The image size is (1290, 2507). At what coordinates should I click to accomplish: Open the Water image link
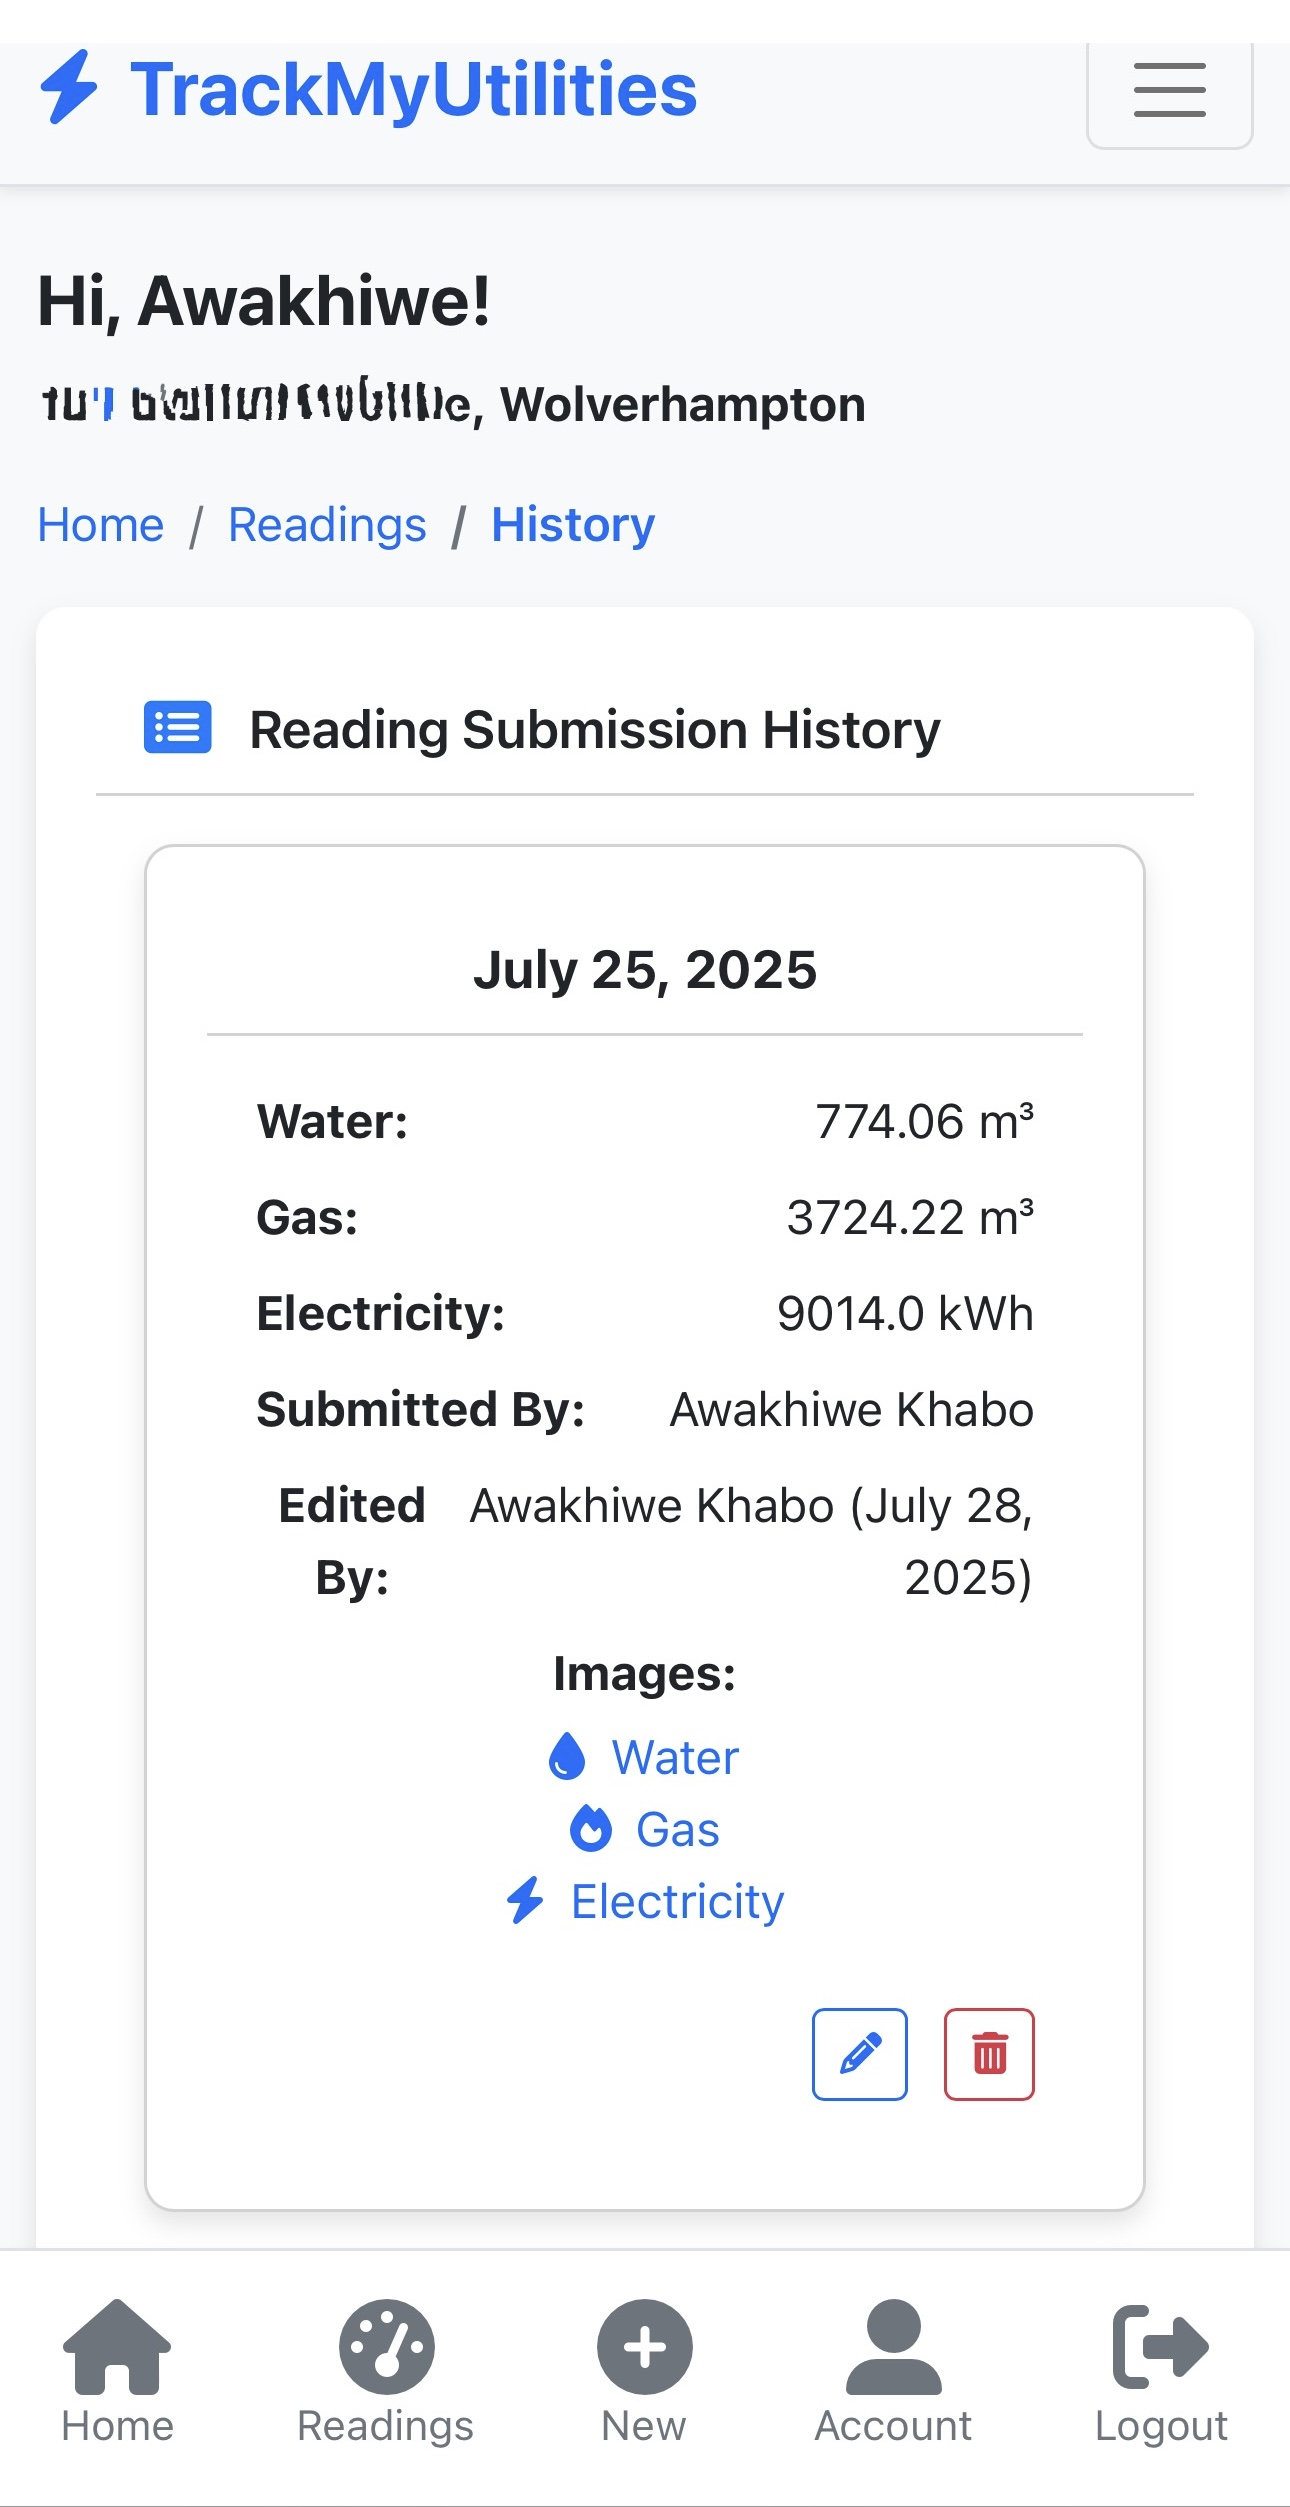click(675, 1757)
